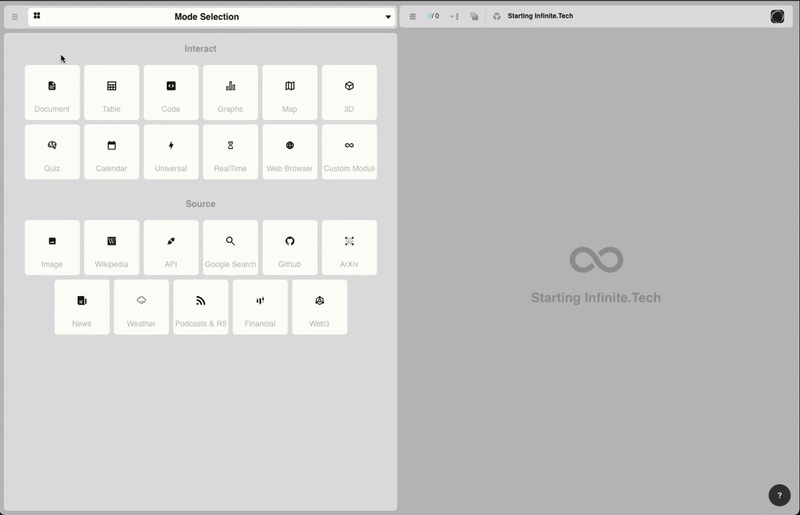Open the help question mark button

[779, 495]
